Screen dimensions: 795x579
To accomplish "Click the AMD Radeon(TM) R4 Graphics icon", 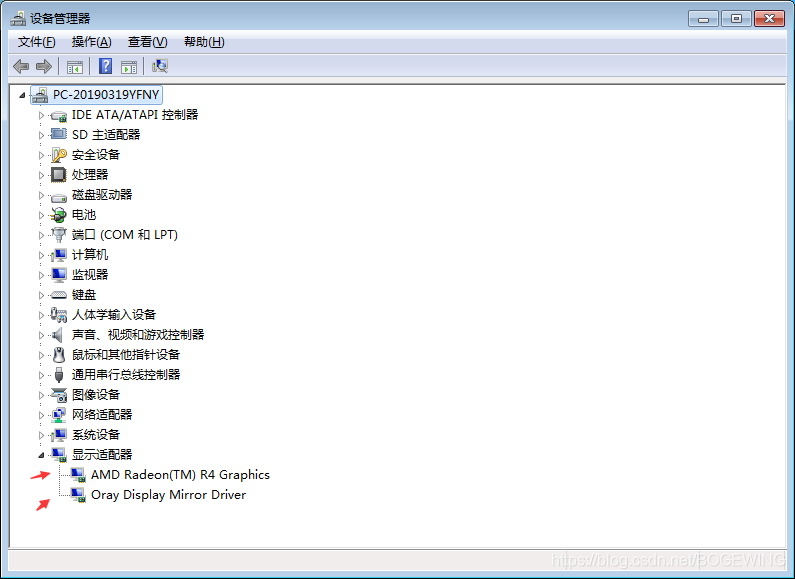I will point(78,475).
